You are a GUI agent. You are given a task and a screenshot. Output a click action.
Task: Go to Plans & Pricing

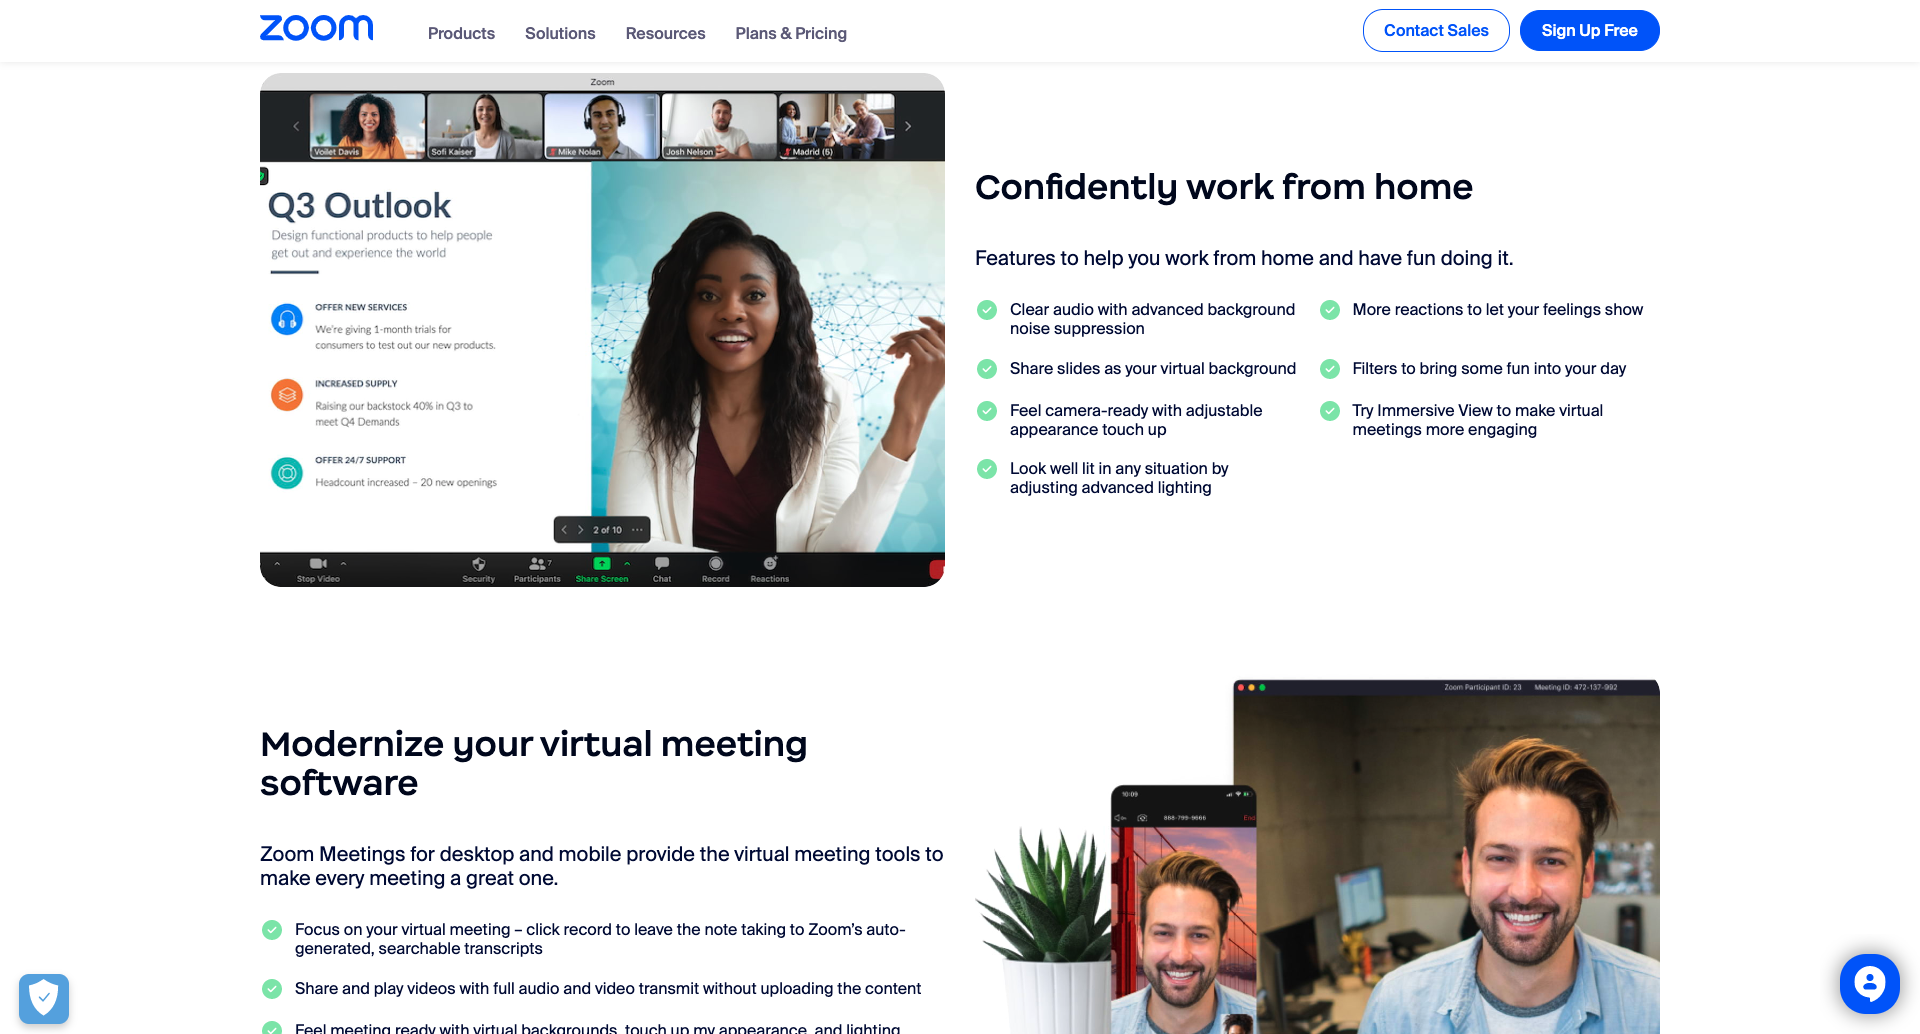(791, 33)
